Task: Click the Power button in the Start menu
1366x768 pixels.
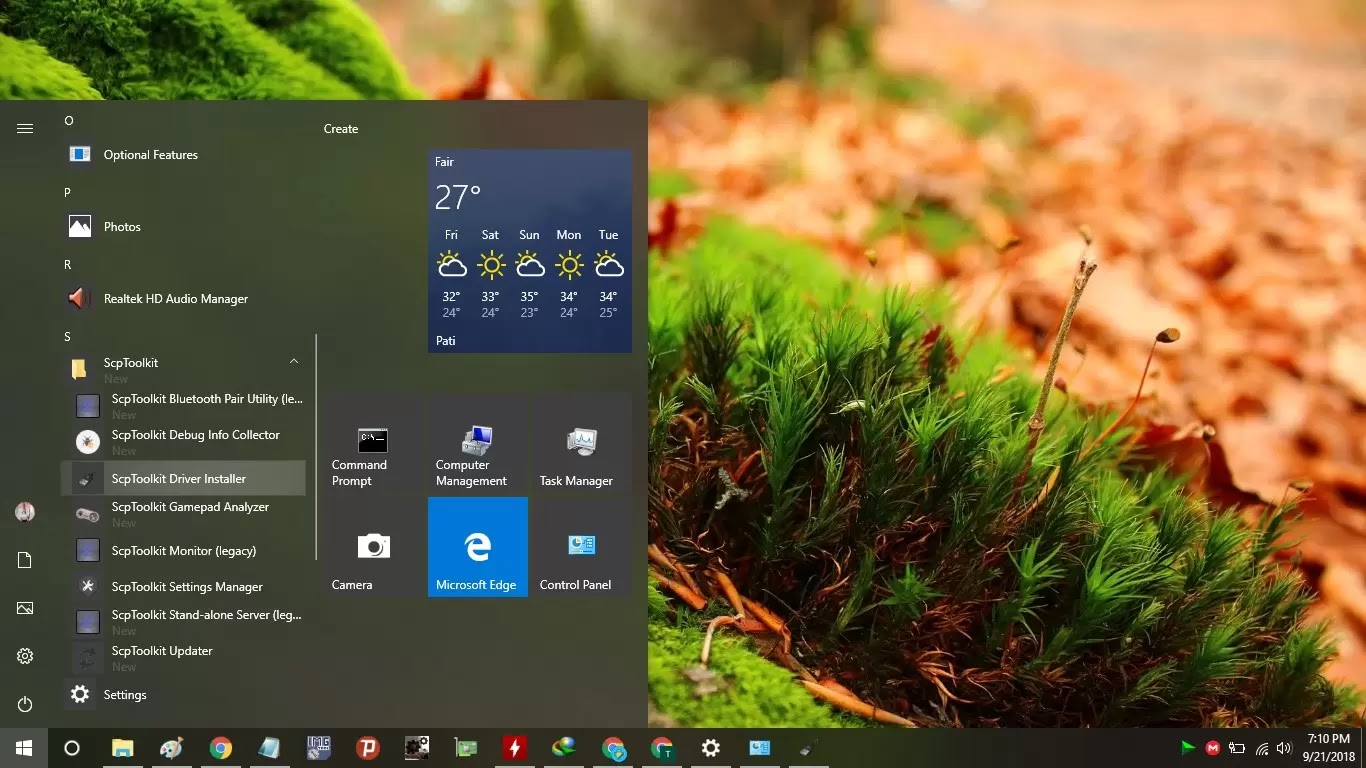Action: click(24, 703)
